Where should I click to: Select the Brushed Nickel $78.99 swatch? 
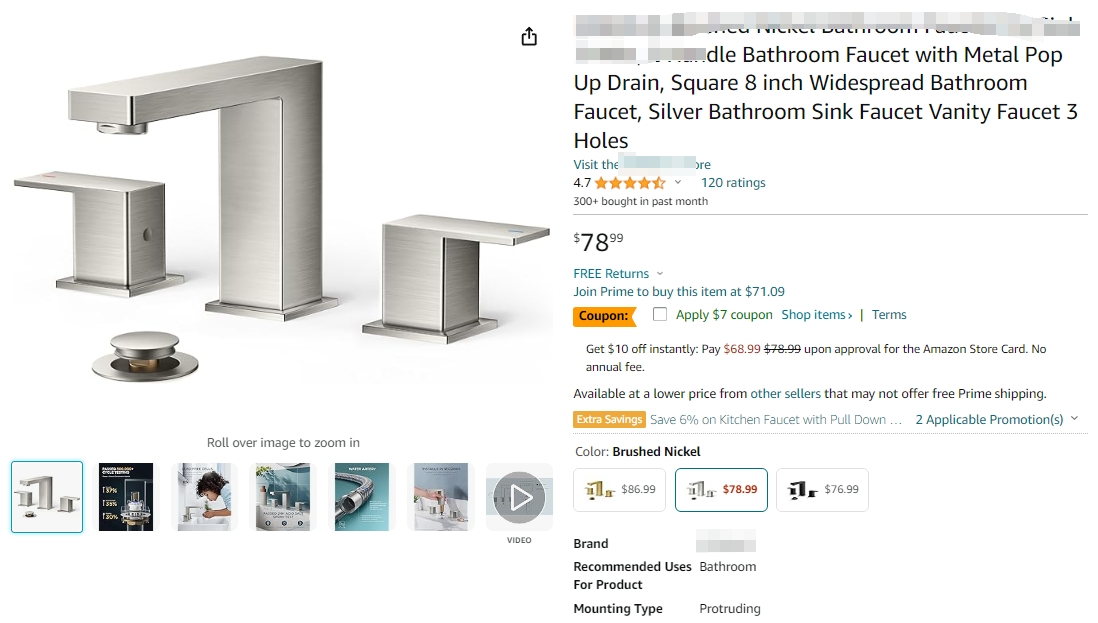(x=721, y=490)
